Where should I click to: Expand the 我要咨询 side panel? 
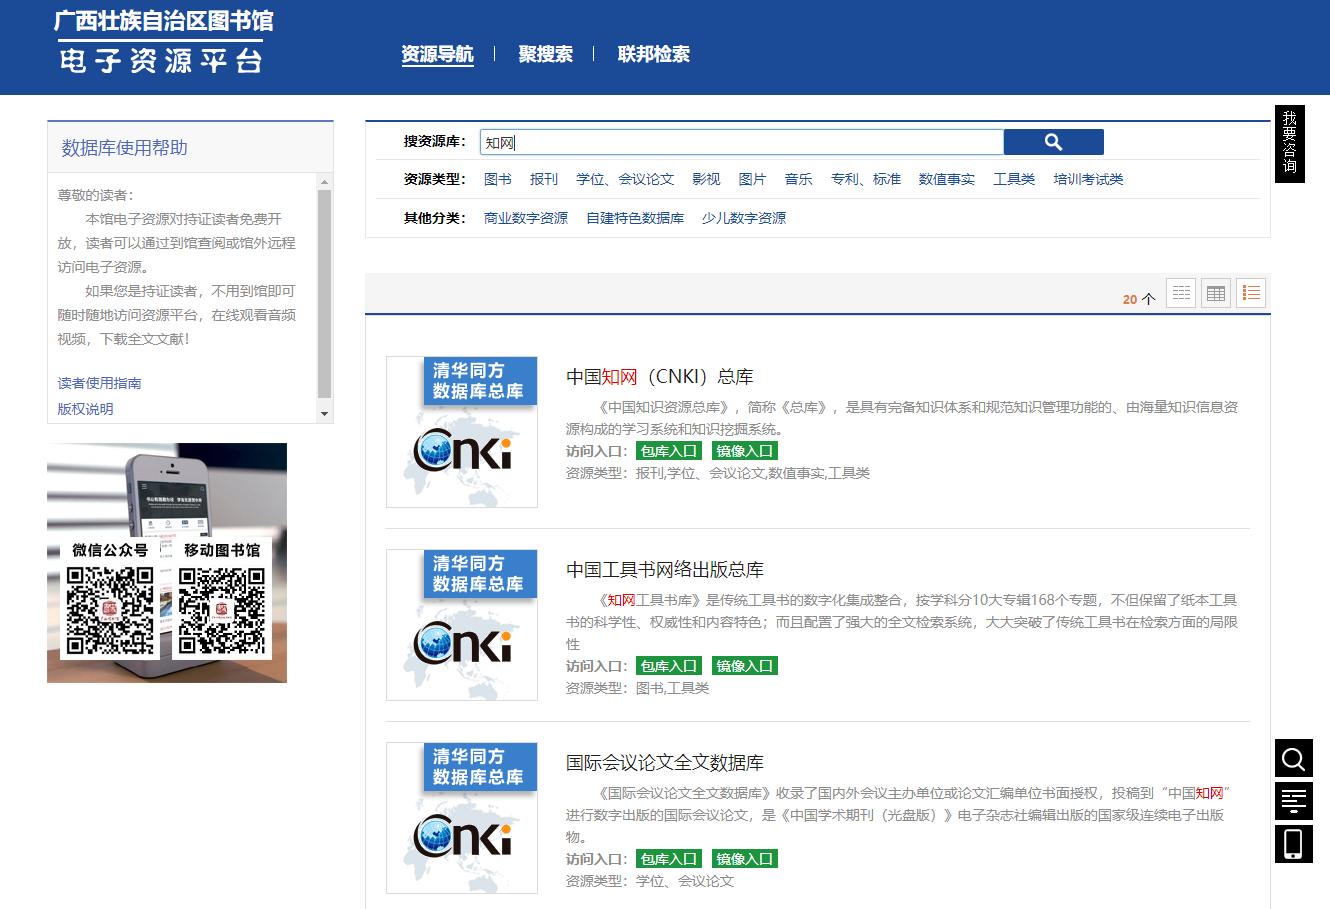(1290, 143)
